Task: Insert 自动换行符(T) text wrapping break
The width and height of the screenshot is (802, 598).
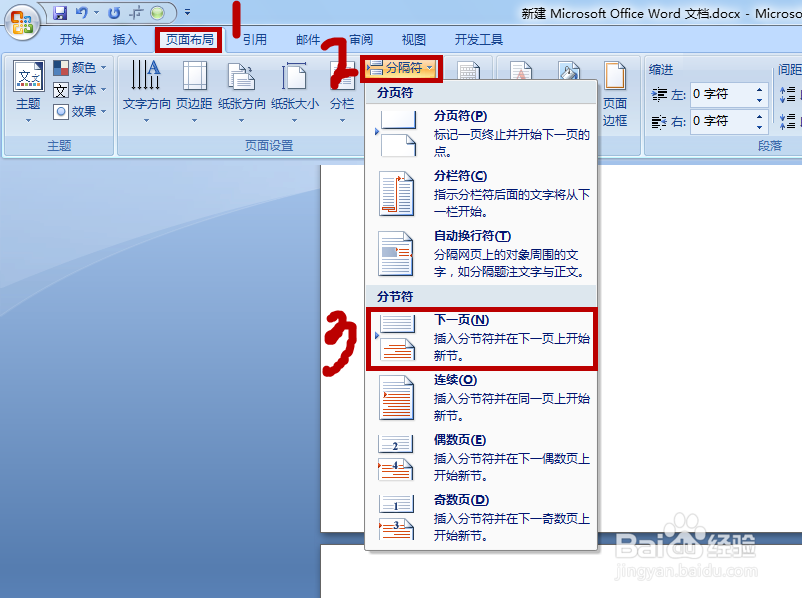Action: [x=481, y=254]
